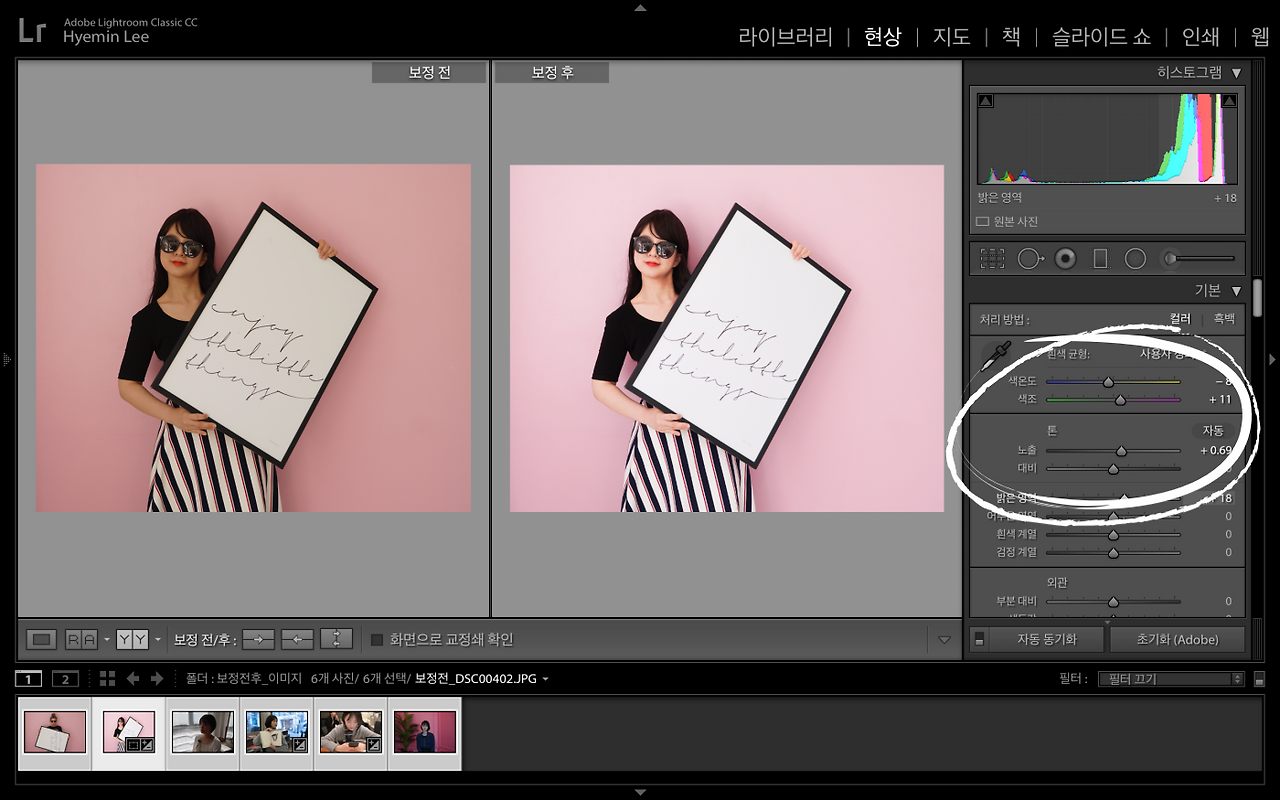1280x800 pixels.
Task: Hide the right side panel
Action: click(x=1273, y=359)
